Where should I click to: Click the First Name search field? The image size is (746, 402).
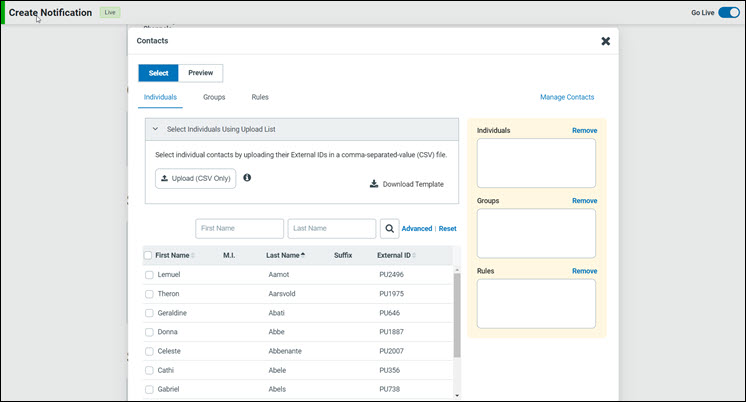[240, 229]
